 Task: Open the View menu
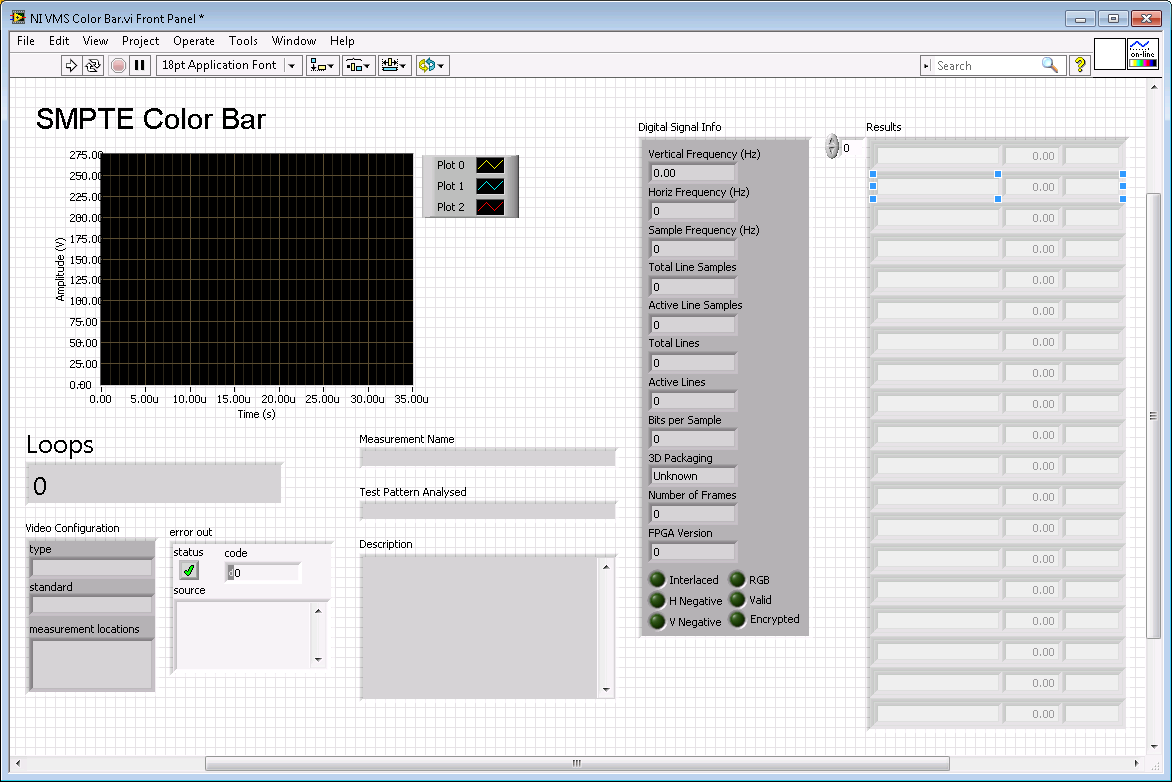tap(95, 41)
